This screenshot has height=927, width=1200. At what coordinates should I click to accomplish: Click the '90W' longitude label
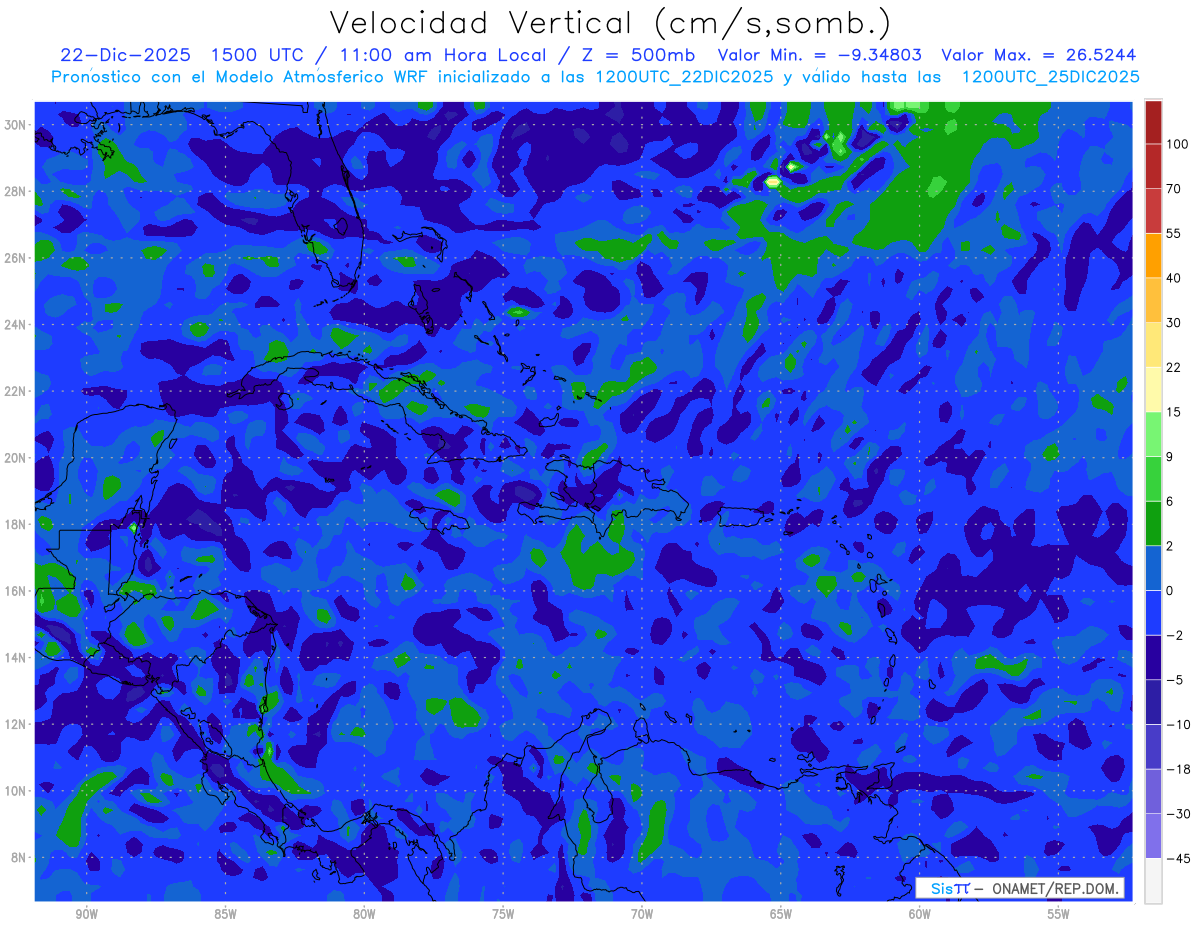(87, 915)
